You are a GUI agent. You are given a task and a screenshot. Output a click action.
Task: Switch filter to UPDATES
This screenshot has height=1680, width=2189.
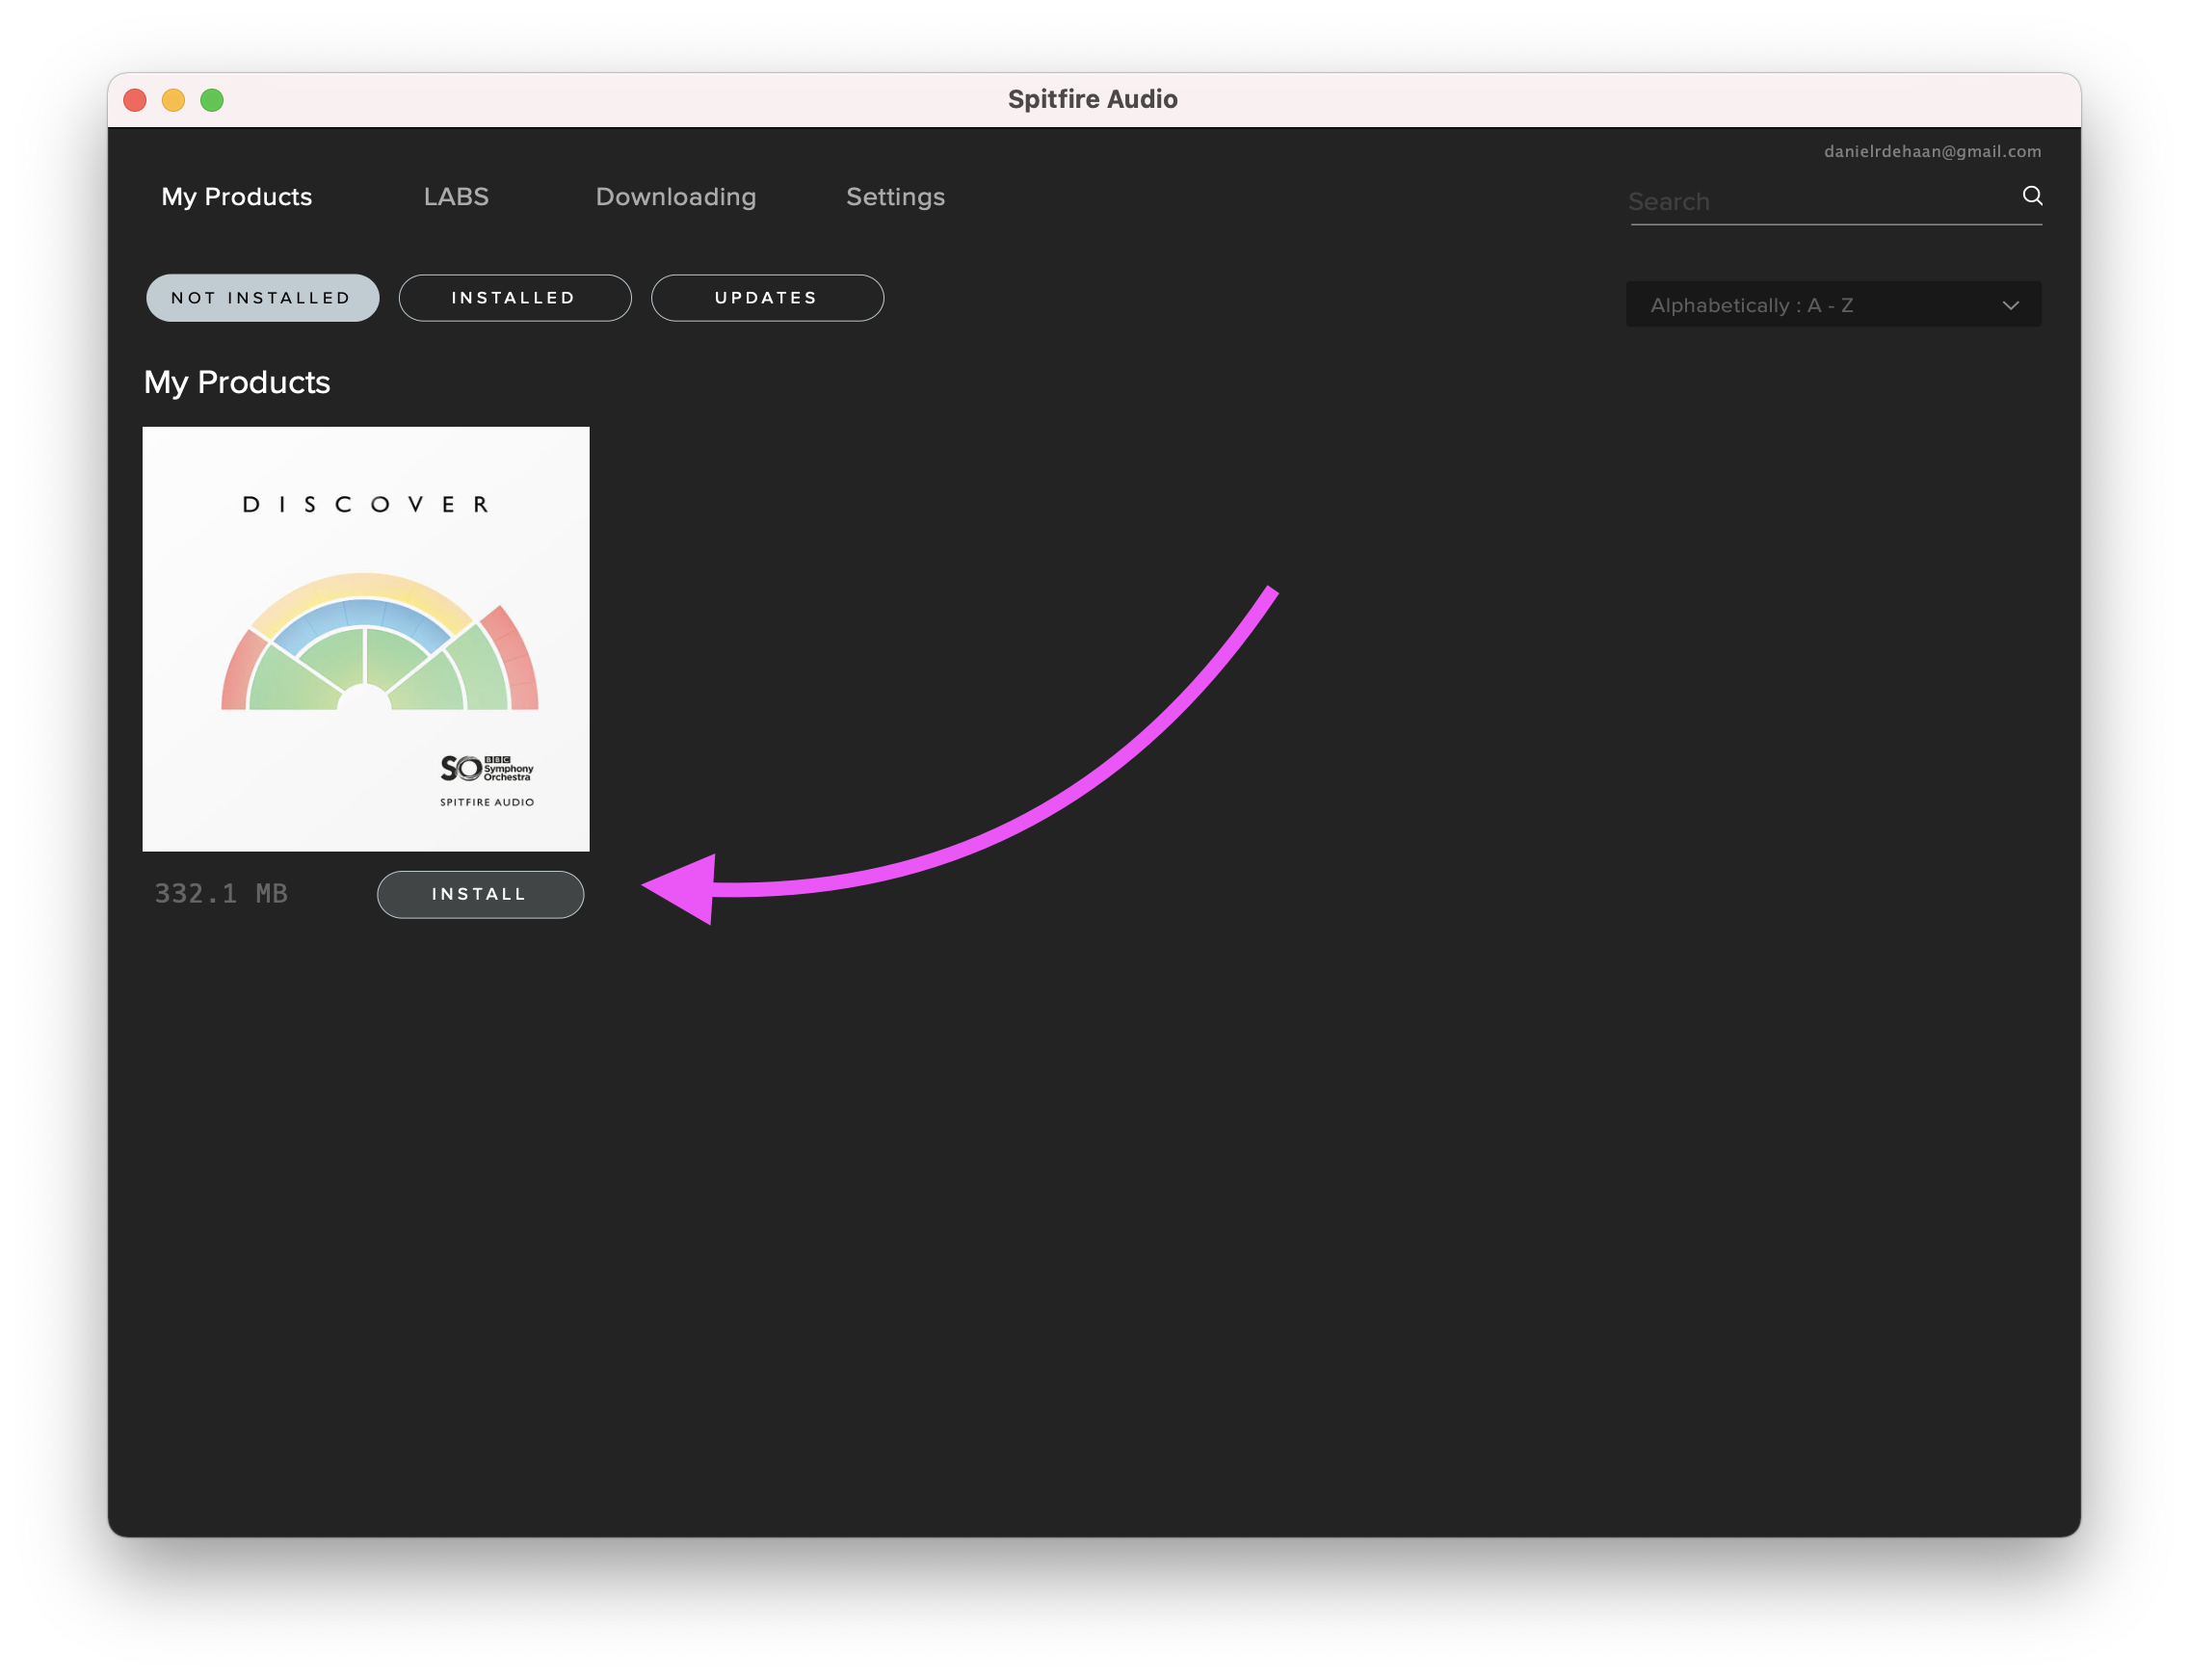[x=767, y=298]
